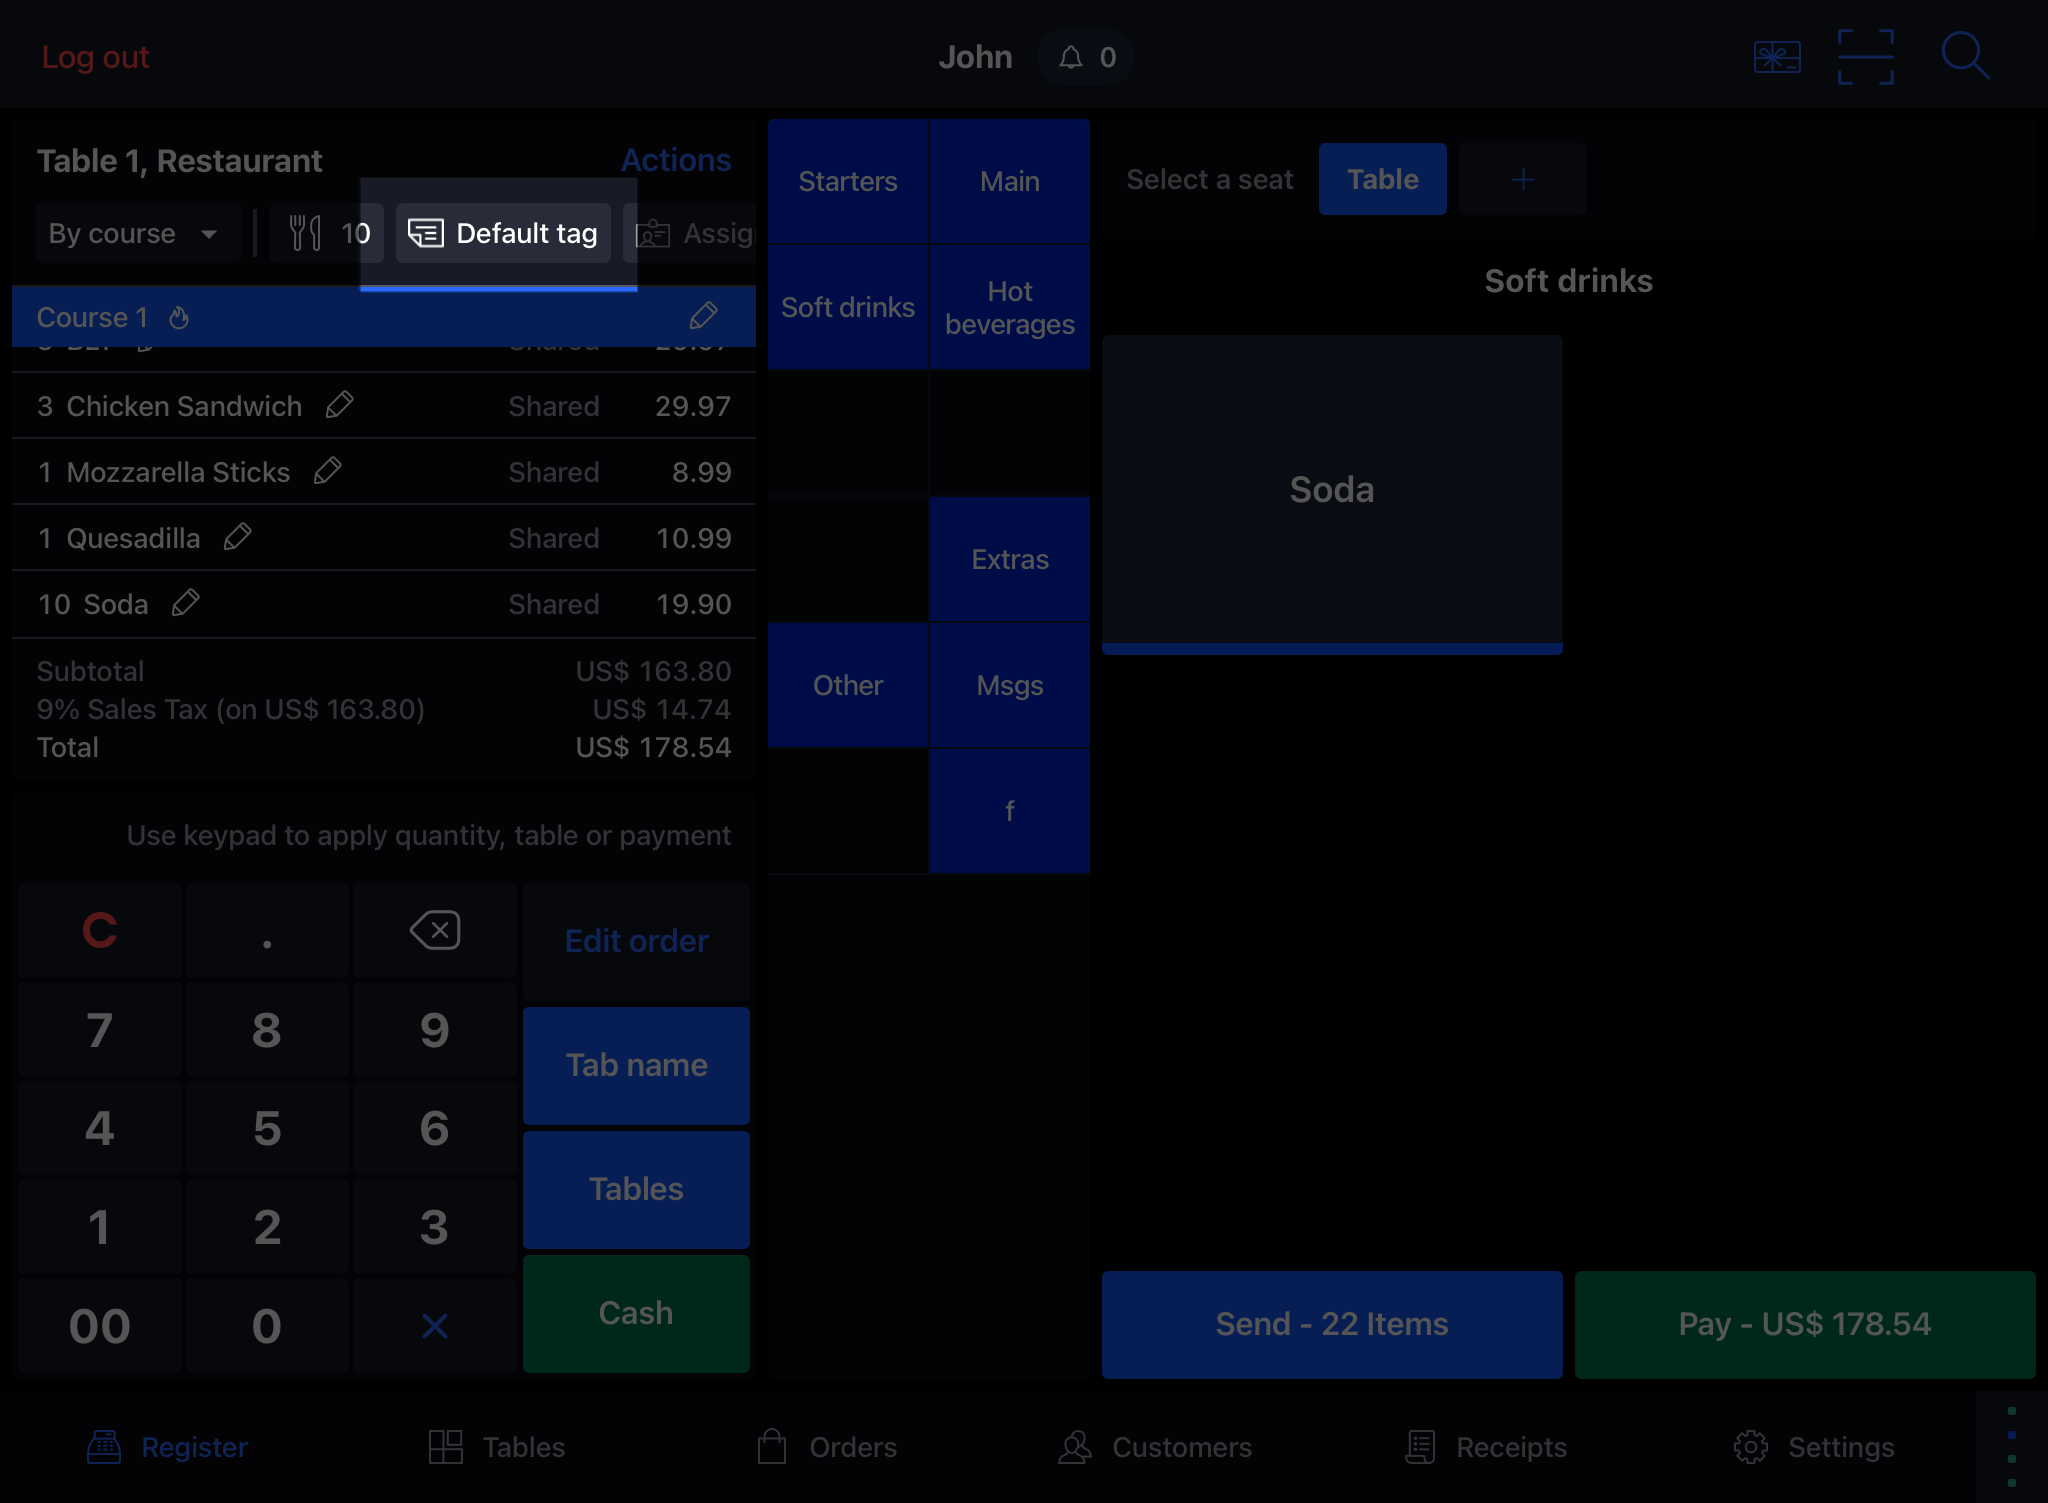Click the Table view toggle button

click(1382, 178)
